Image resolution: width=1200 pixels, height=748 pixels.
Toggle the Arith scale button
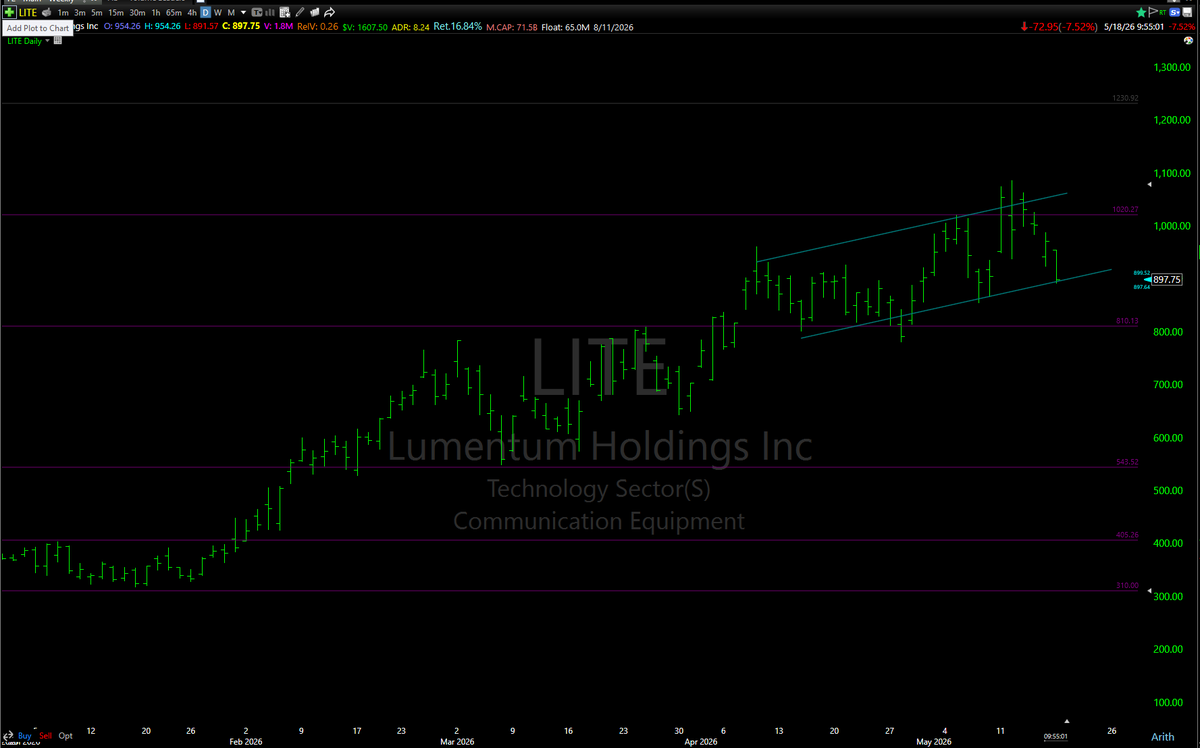(x=1162, y=736)
